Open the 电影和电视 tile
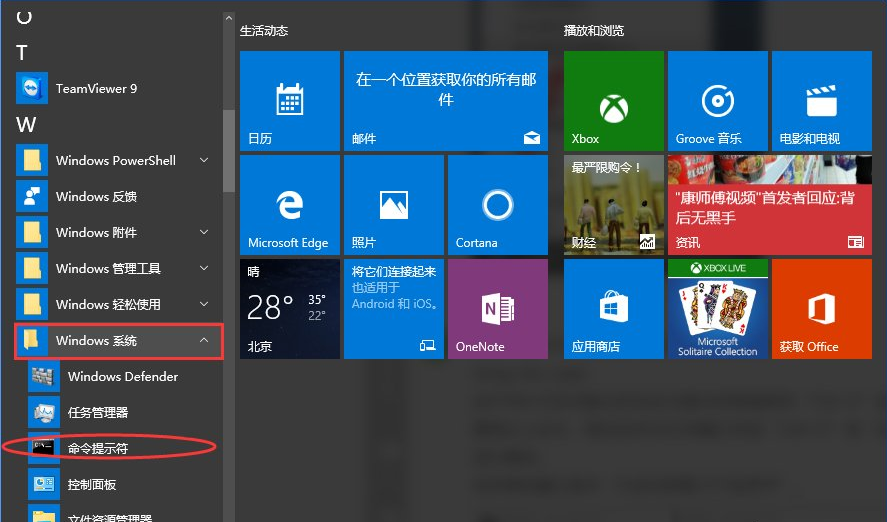 [x=821, y=101]
